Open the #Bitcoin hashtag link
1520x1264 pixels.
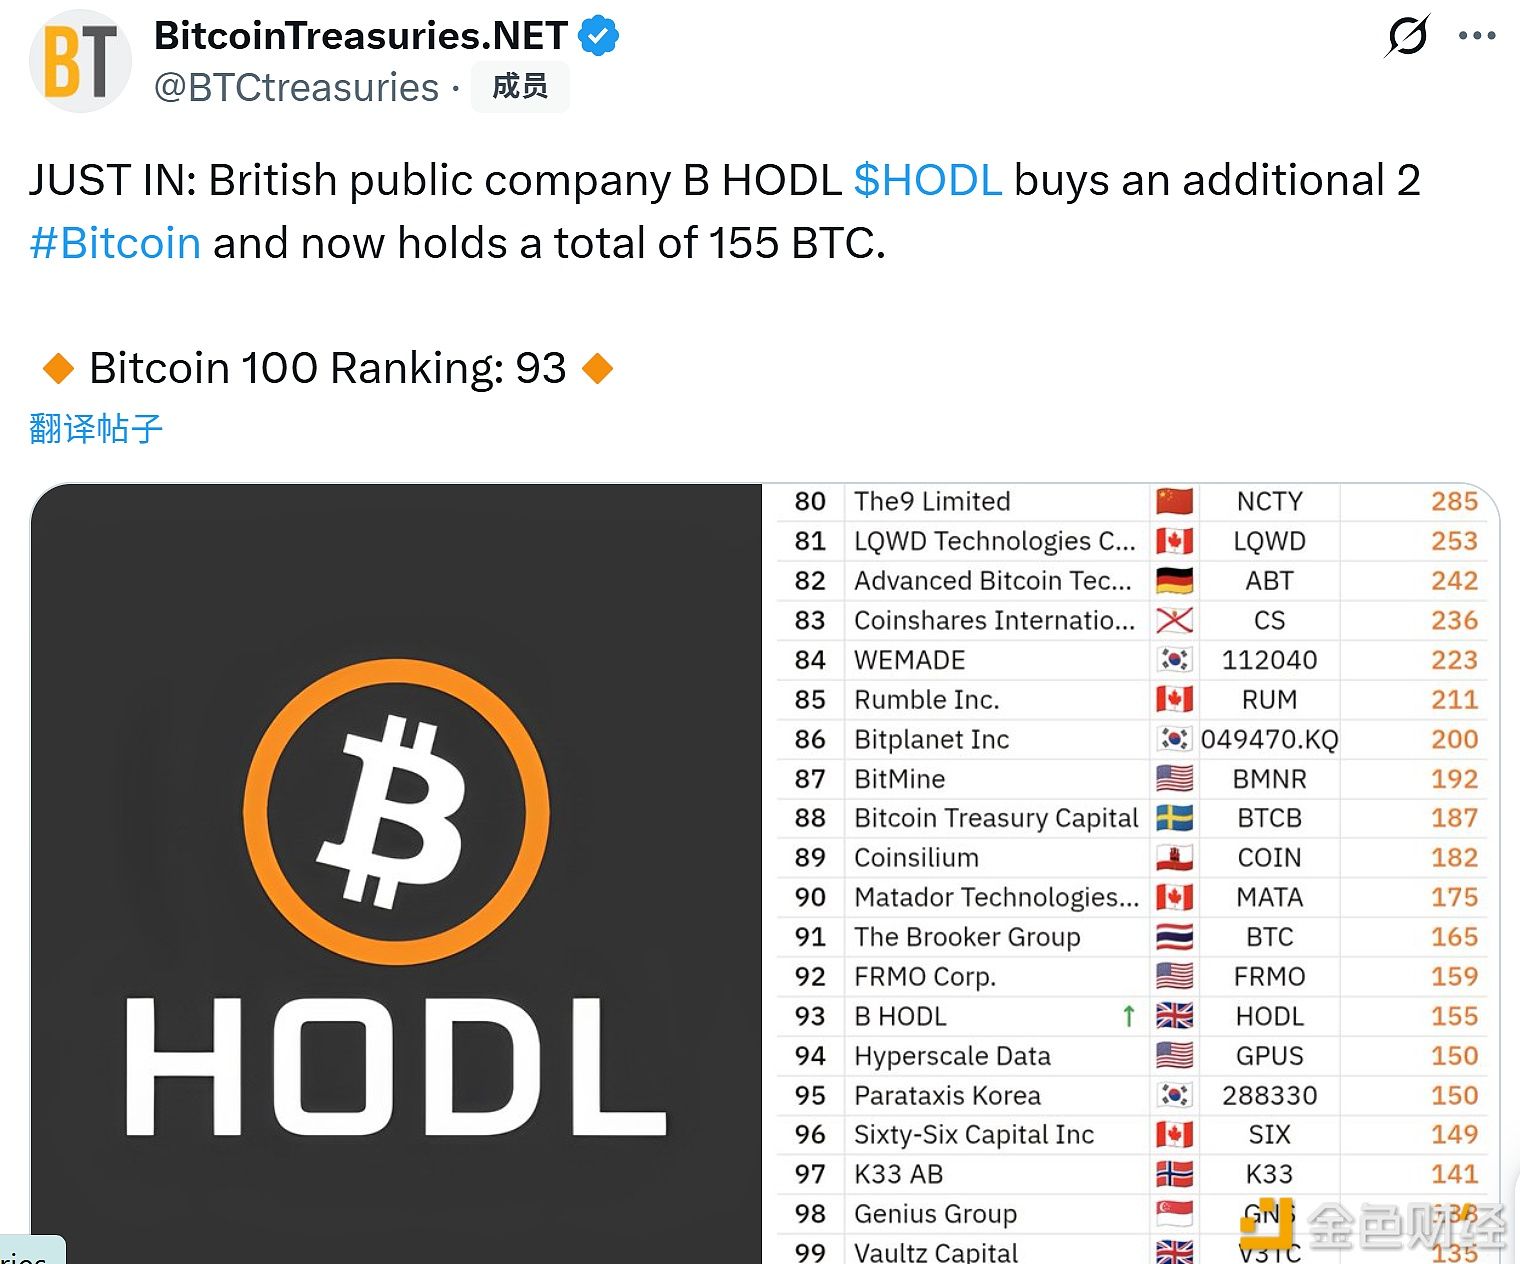tap(114, 242)
